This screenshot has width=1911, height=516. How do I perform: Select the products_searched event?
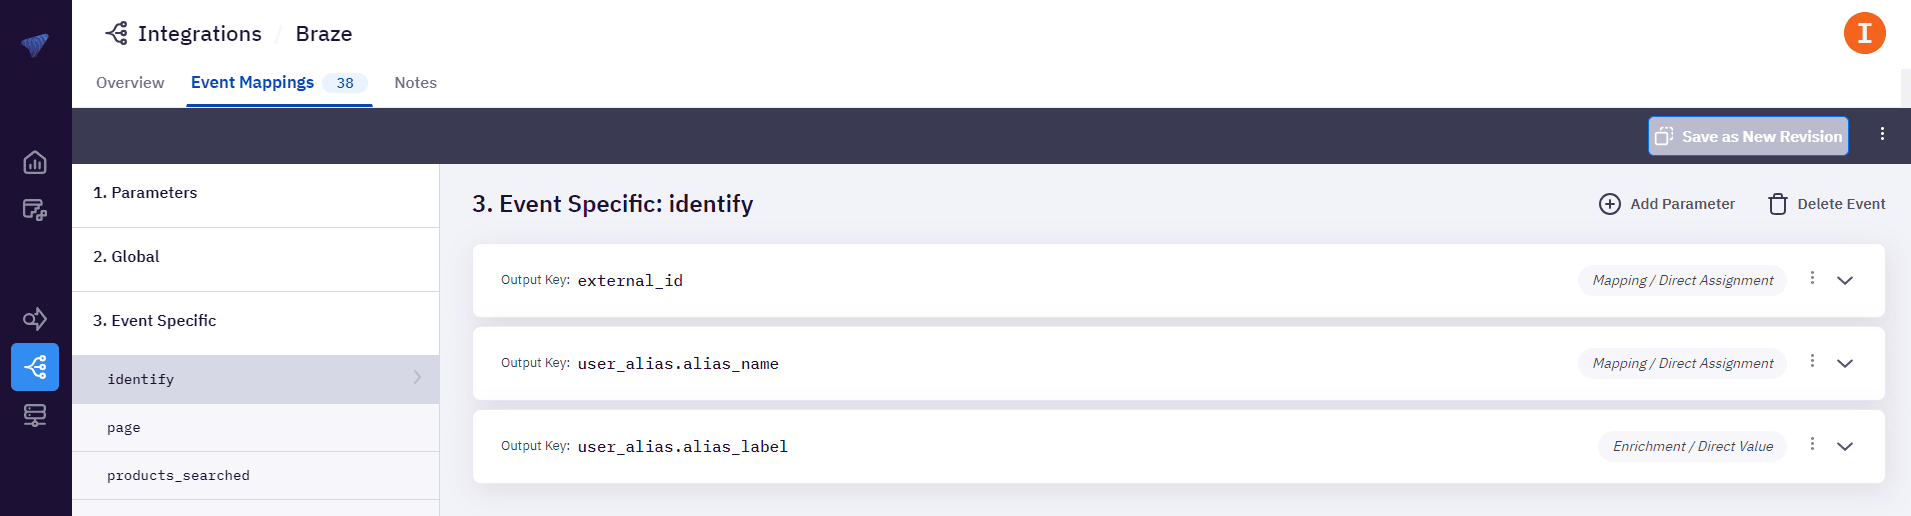178,476
